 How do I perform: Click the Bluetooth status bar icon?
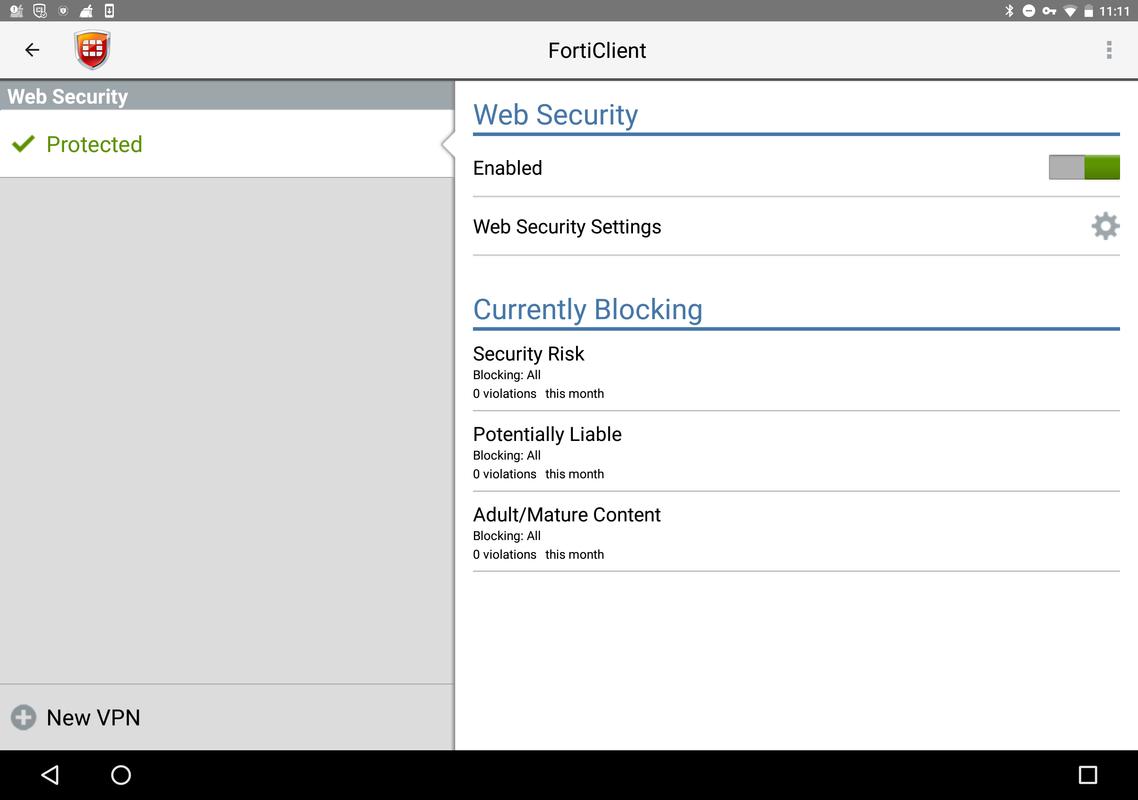[1009, 11]
